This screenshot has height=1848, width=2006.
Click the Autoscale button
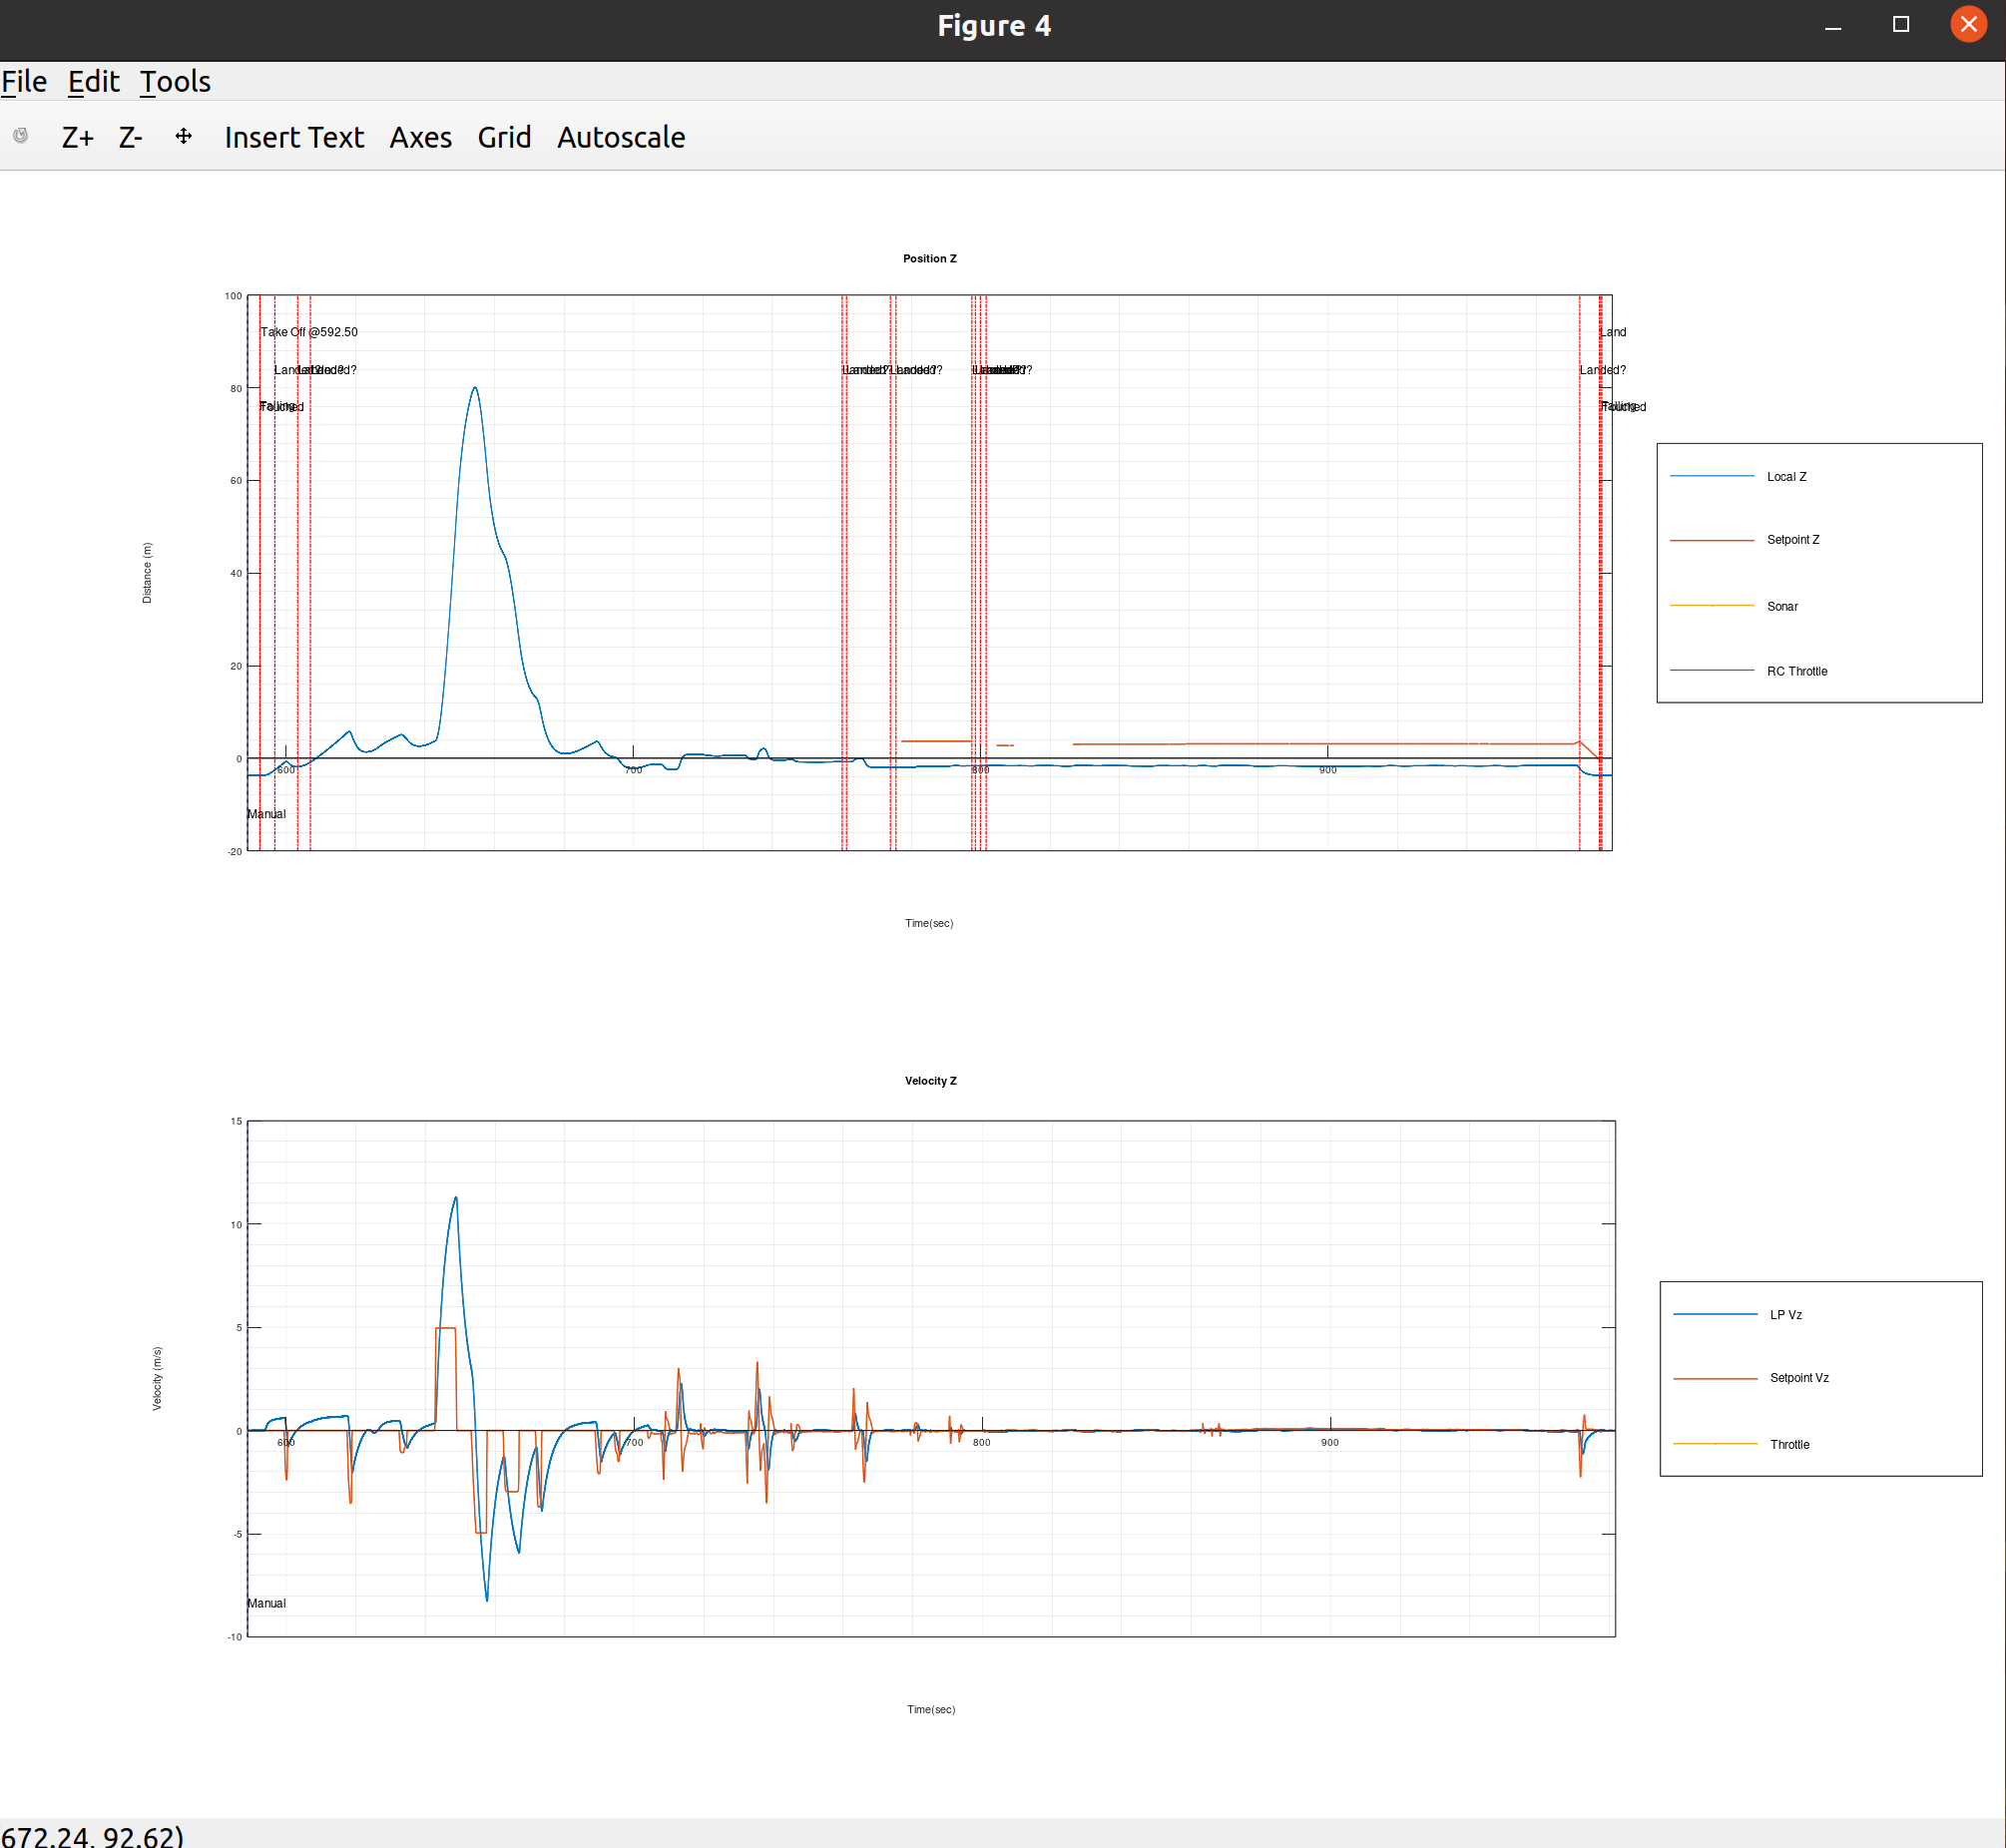click(x=620, y=137)
